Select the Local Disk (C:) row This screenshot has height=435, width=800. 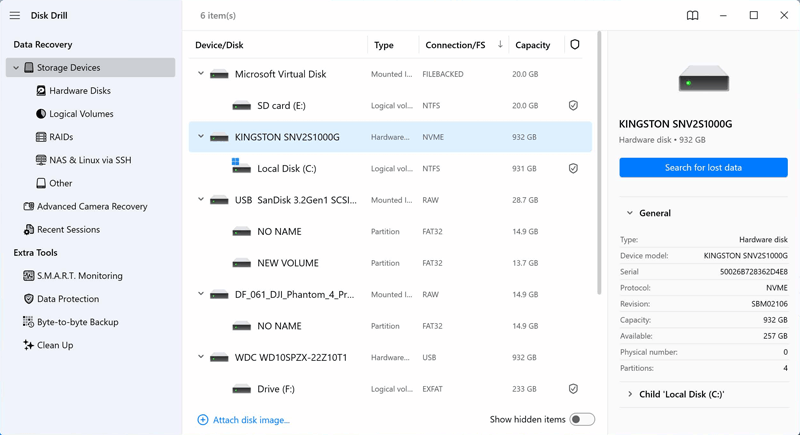390,168
